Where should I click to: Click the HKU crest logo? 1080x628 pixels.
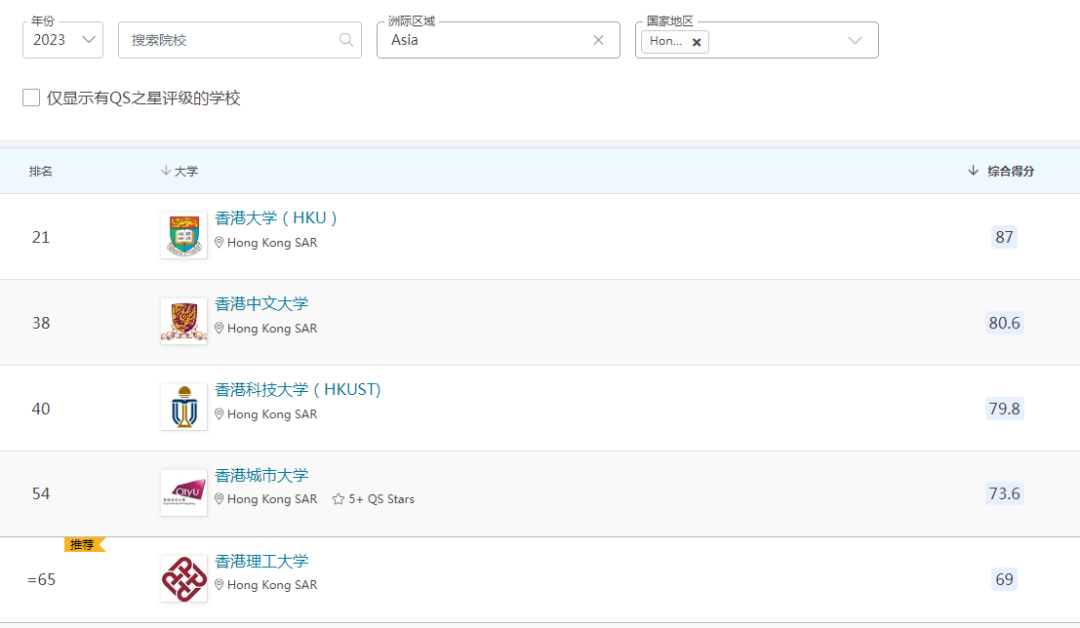click(x=184, y=236)
